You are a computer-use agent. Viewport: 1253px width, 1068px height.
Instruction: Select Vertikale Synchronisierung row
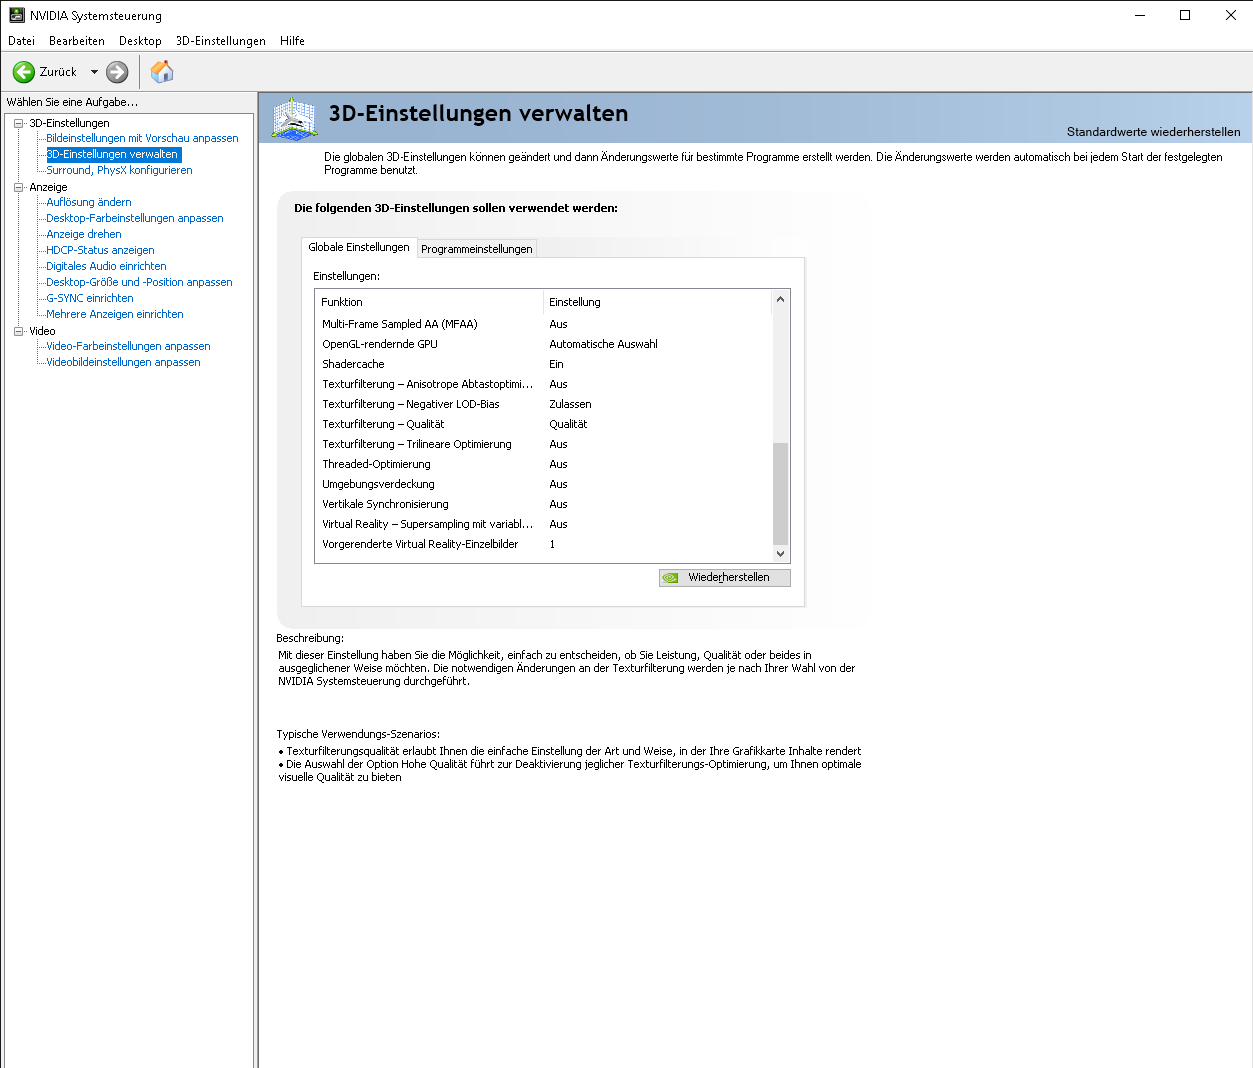[x=544, y=504]
